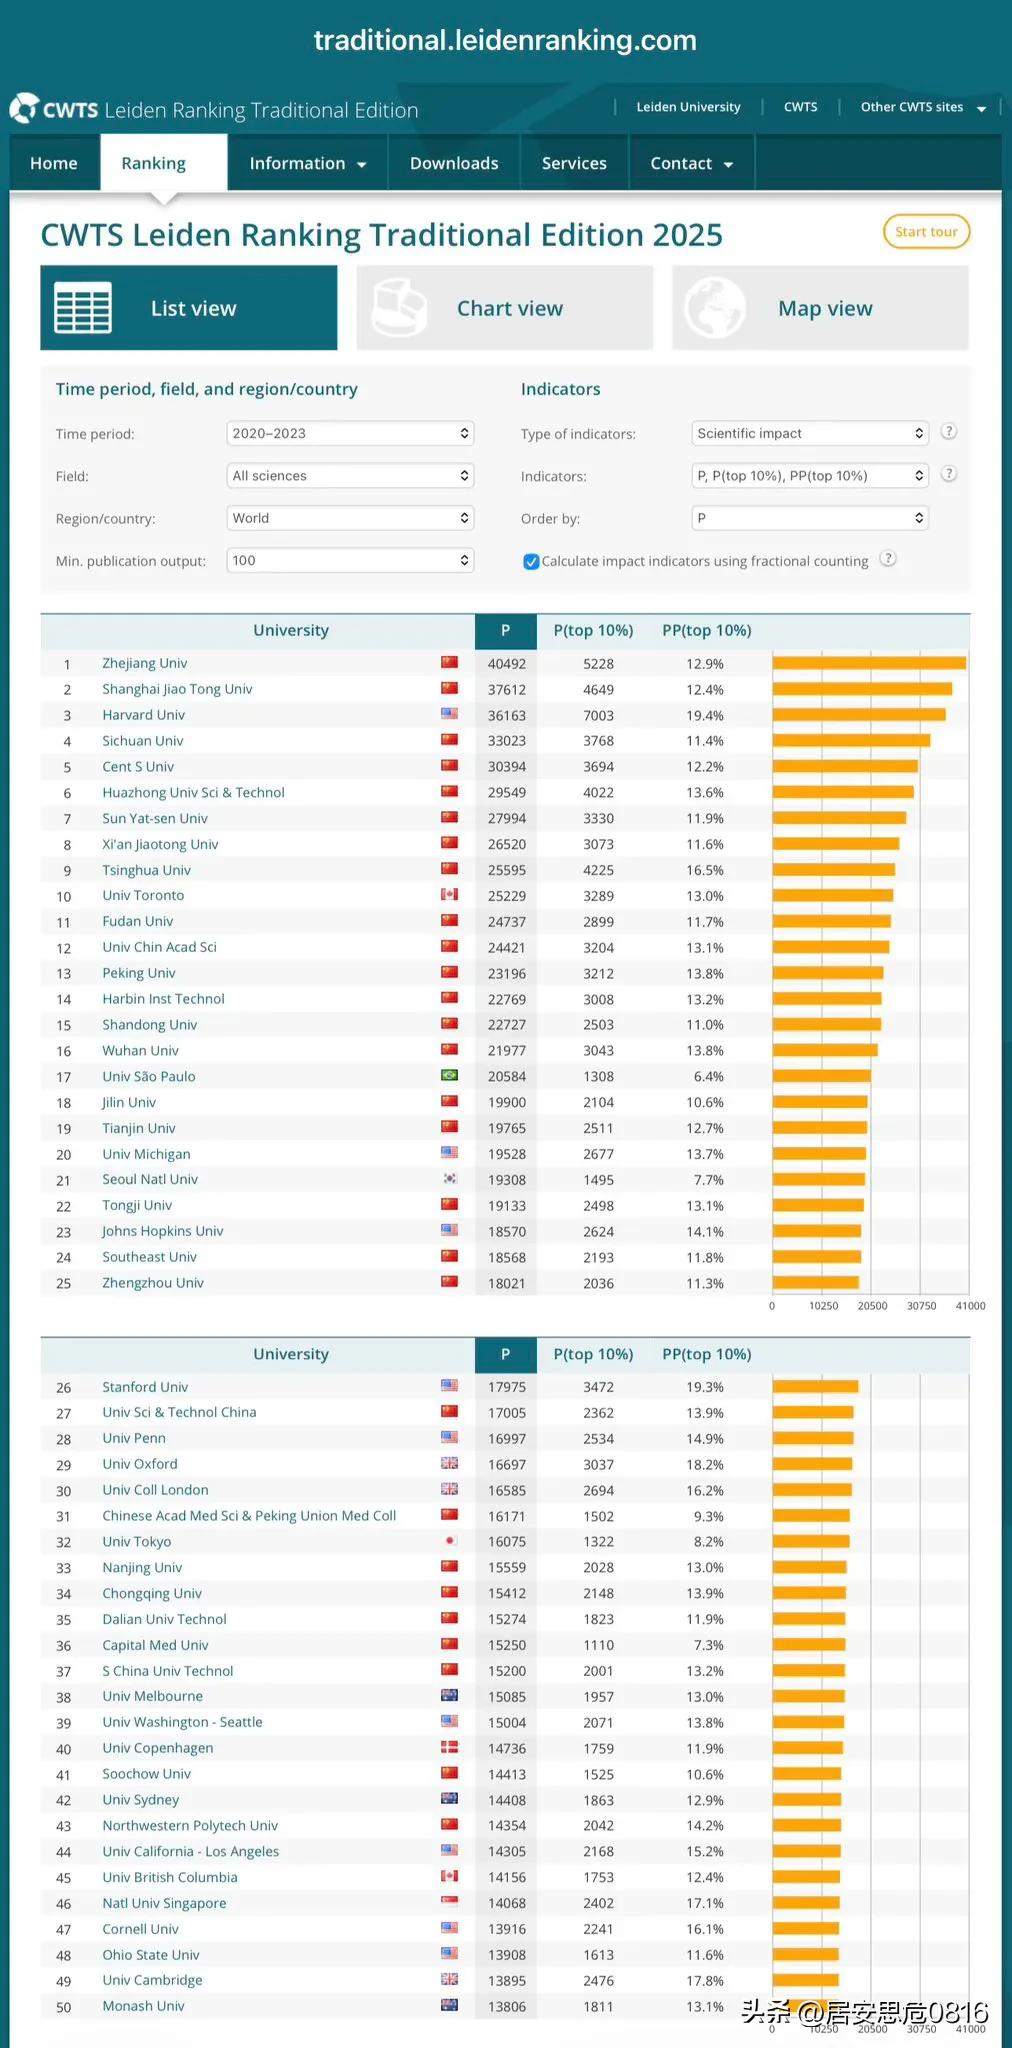
Task: Open Northwestern Polytech Univ link
Action: 190,1825
